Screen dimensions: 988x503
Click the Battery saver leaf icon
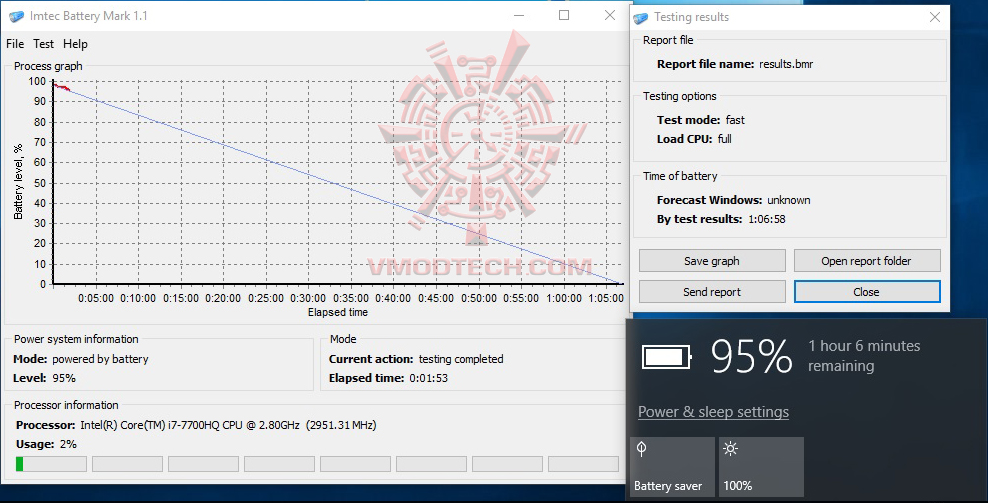[x=641, y=448]
